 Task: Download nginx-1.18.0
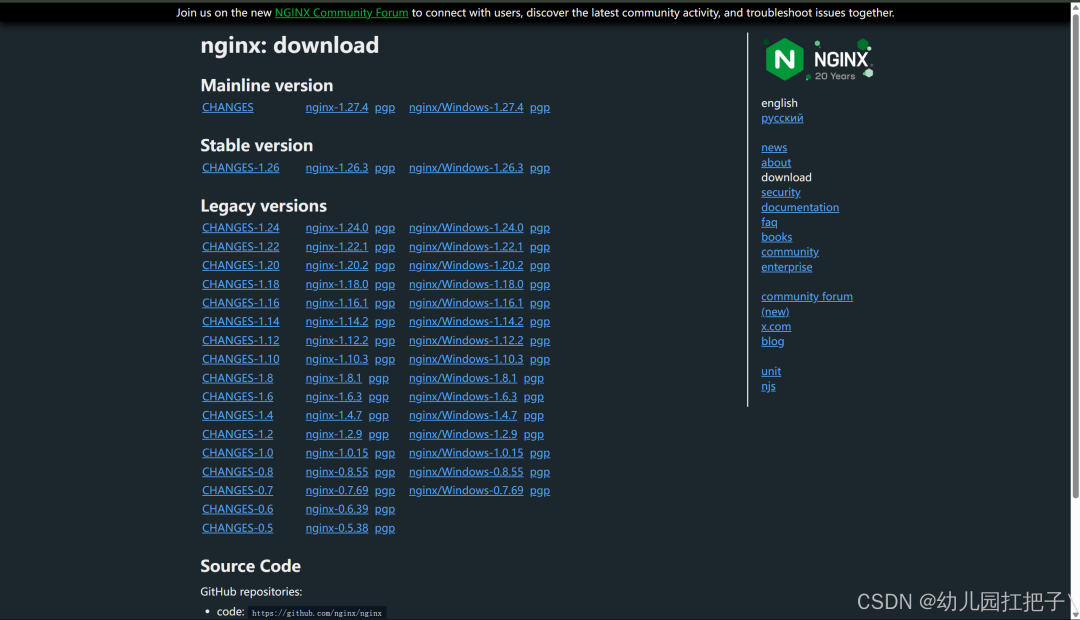(x=337, y=284)
